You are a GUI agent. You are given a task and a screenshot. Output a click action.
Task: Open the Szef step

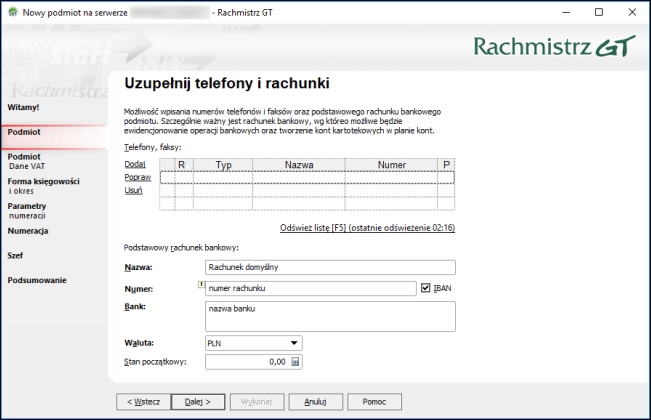(15, 255)
